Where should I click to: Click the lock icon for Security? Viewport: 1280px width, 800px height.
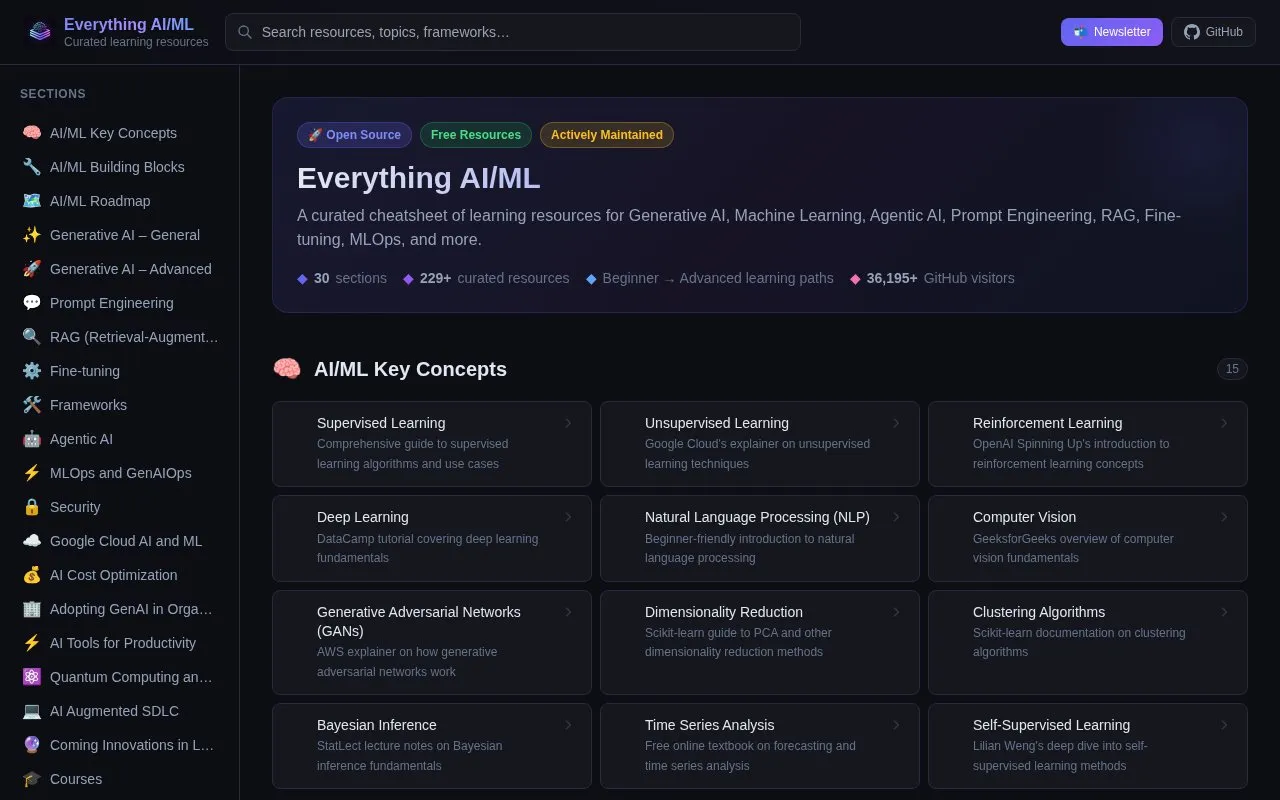point(32,507)
